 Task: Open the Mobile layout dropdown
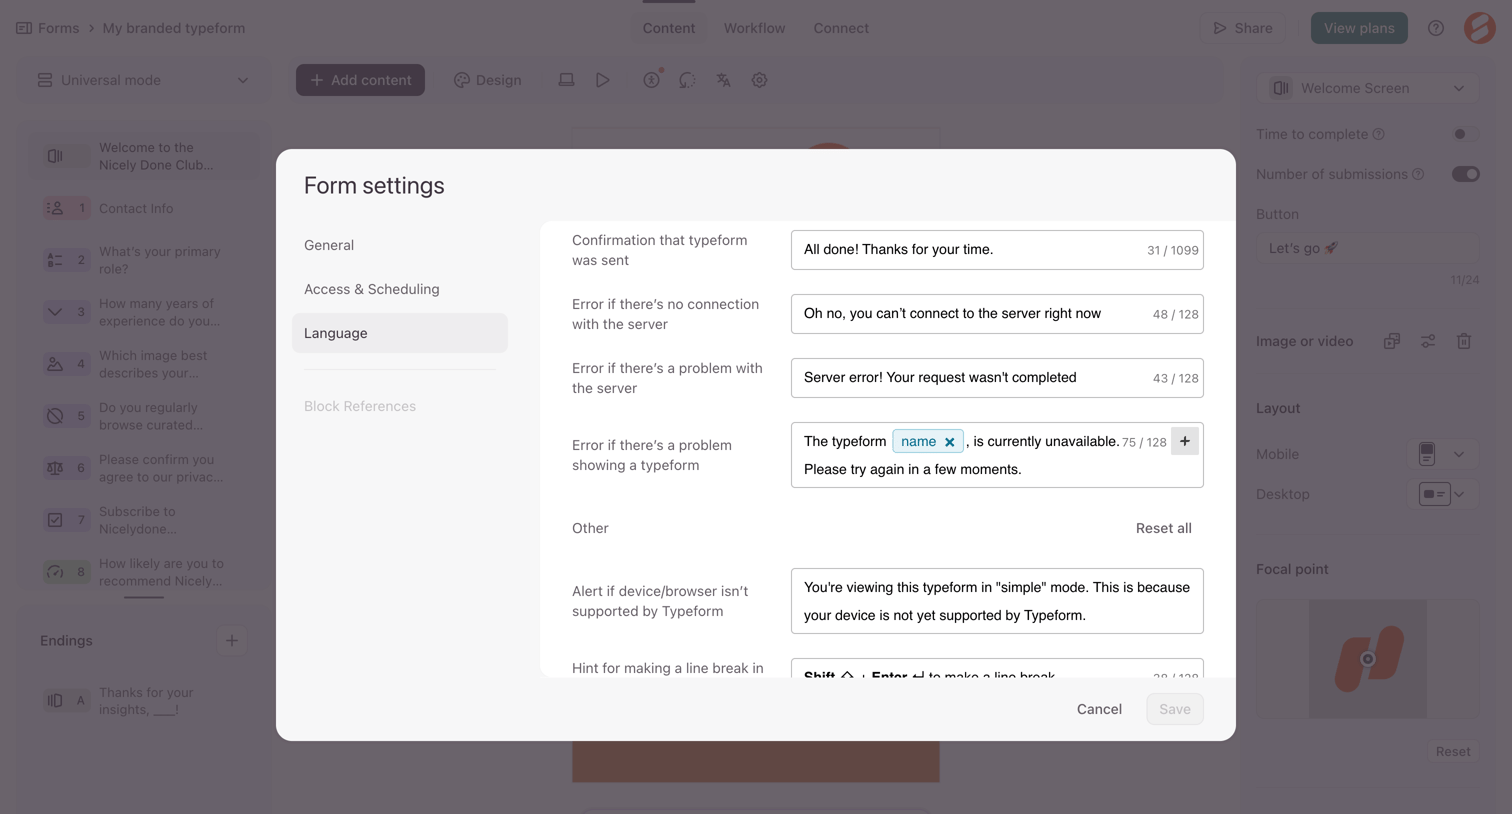coord(1441,454)
